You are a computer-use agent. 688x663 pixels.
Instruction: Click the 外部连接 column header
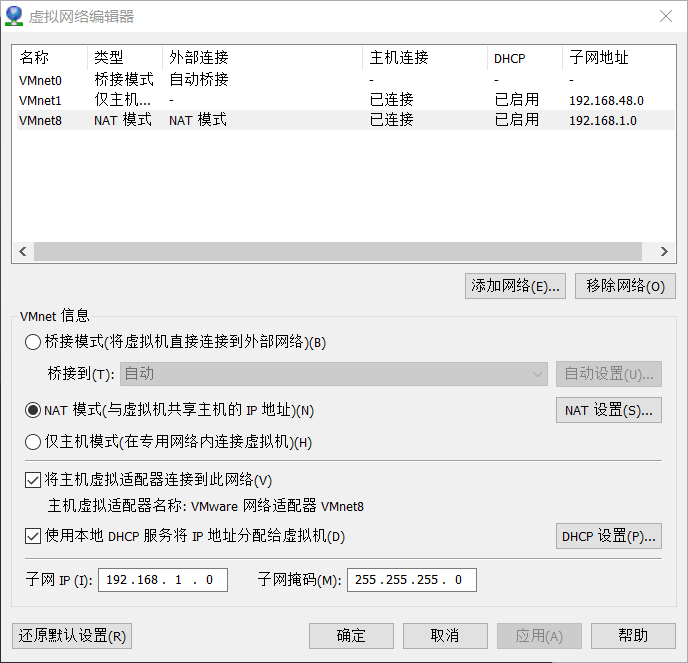(262, 57)
